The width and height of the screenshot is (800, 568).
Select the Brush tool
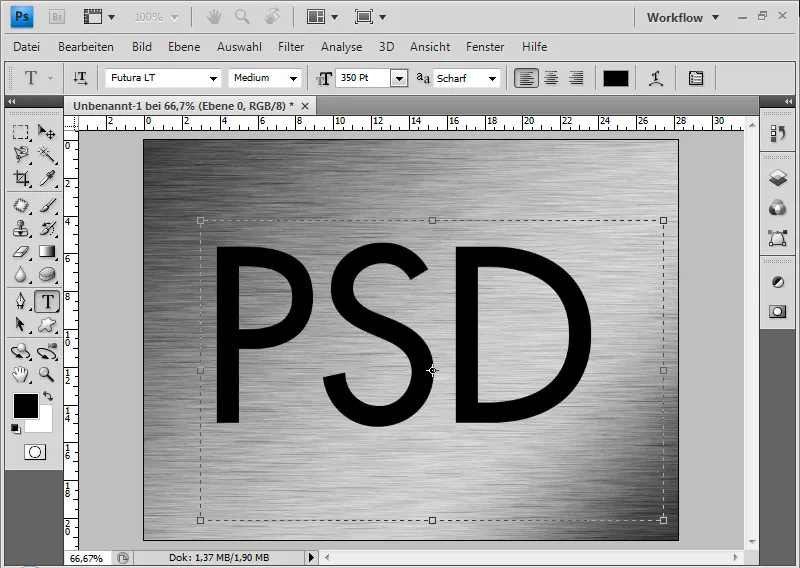tap(47, 205)
